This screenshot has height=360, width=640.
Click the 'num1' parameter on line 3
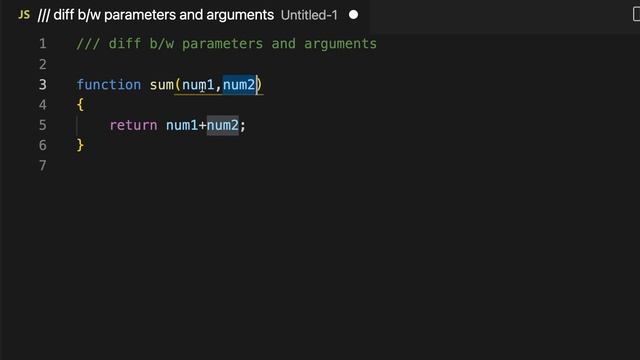(x=198, y=85)
